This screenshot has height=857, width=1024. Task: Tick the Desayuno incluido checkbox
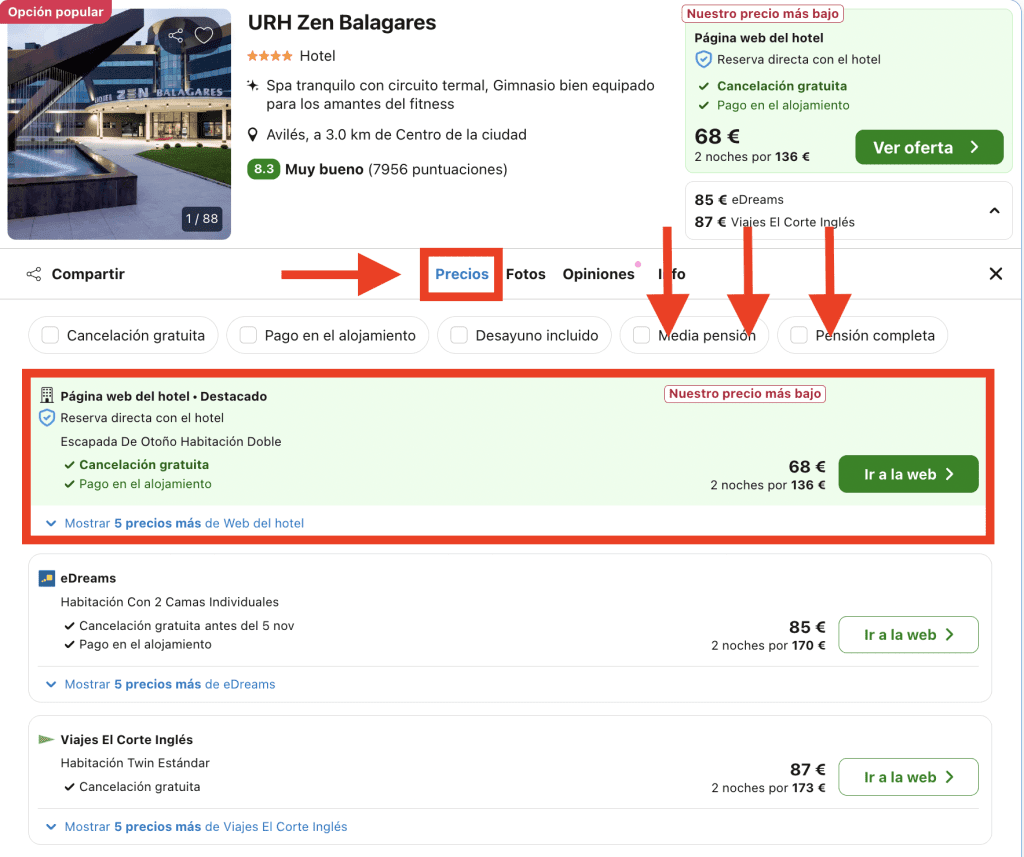[459, 336]
